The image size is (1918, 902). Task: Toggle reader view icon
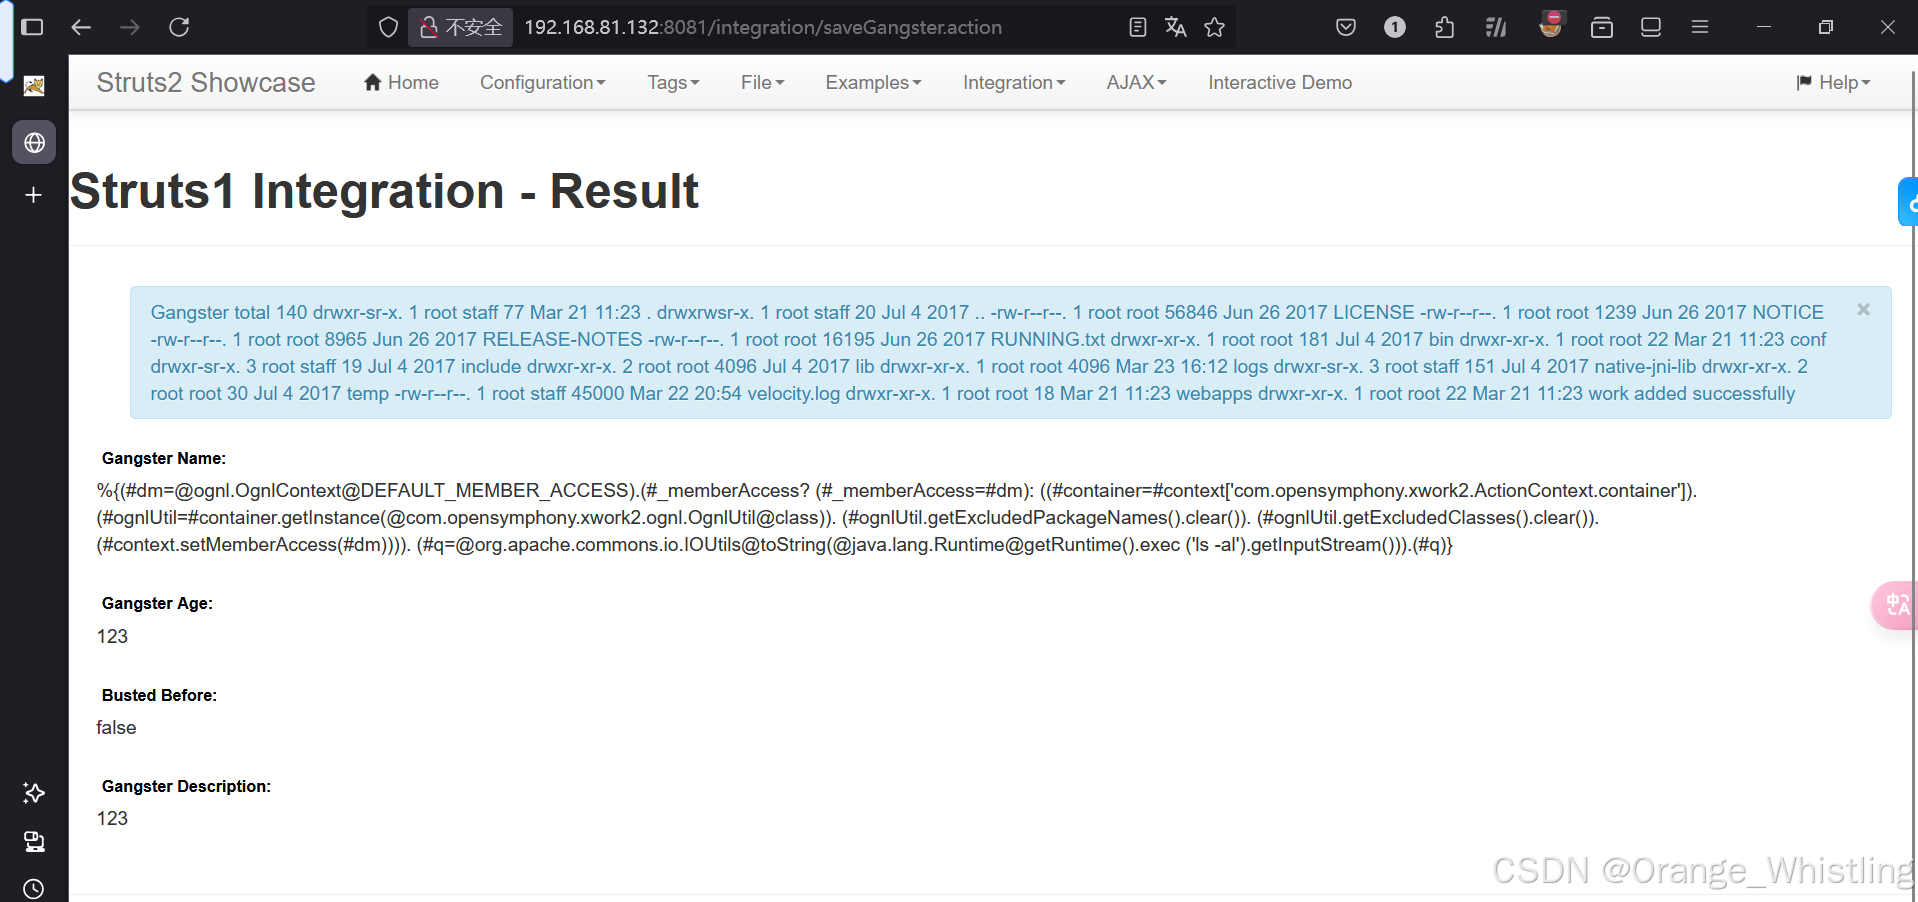[x=1137, y=27]
